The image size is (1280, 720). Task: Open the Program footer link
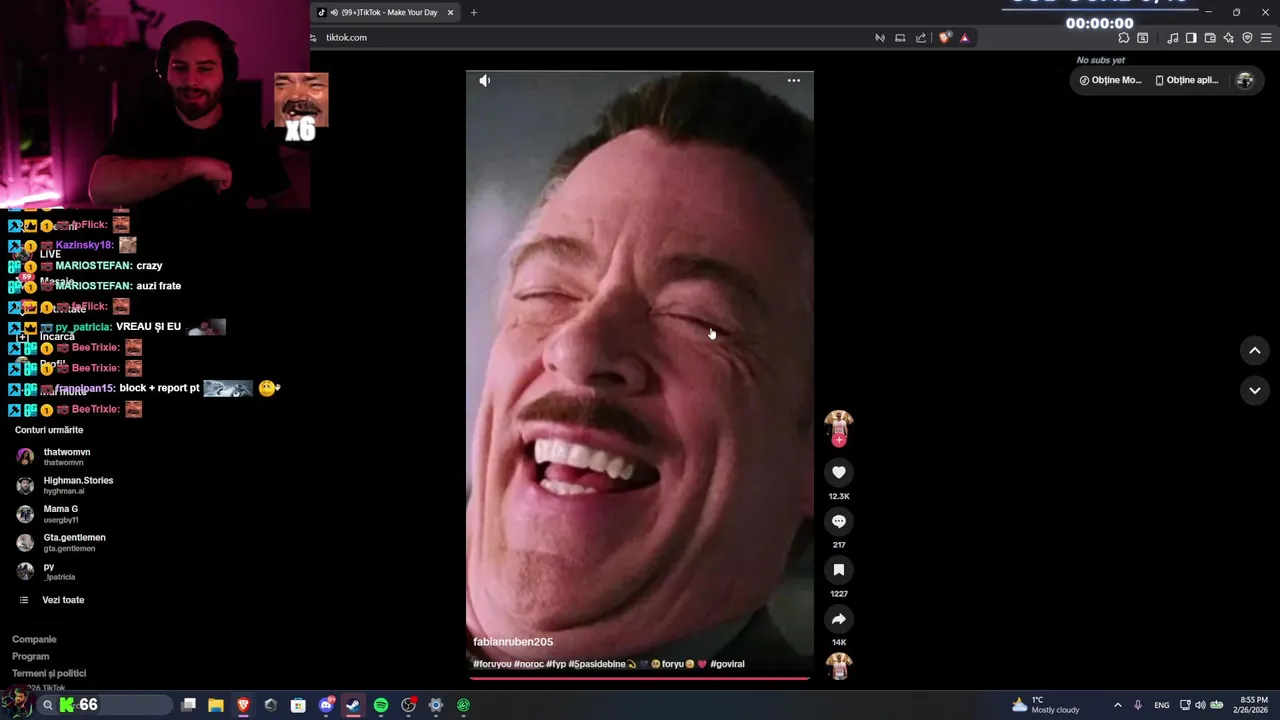pyautogui.click(x=30, y=657)
